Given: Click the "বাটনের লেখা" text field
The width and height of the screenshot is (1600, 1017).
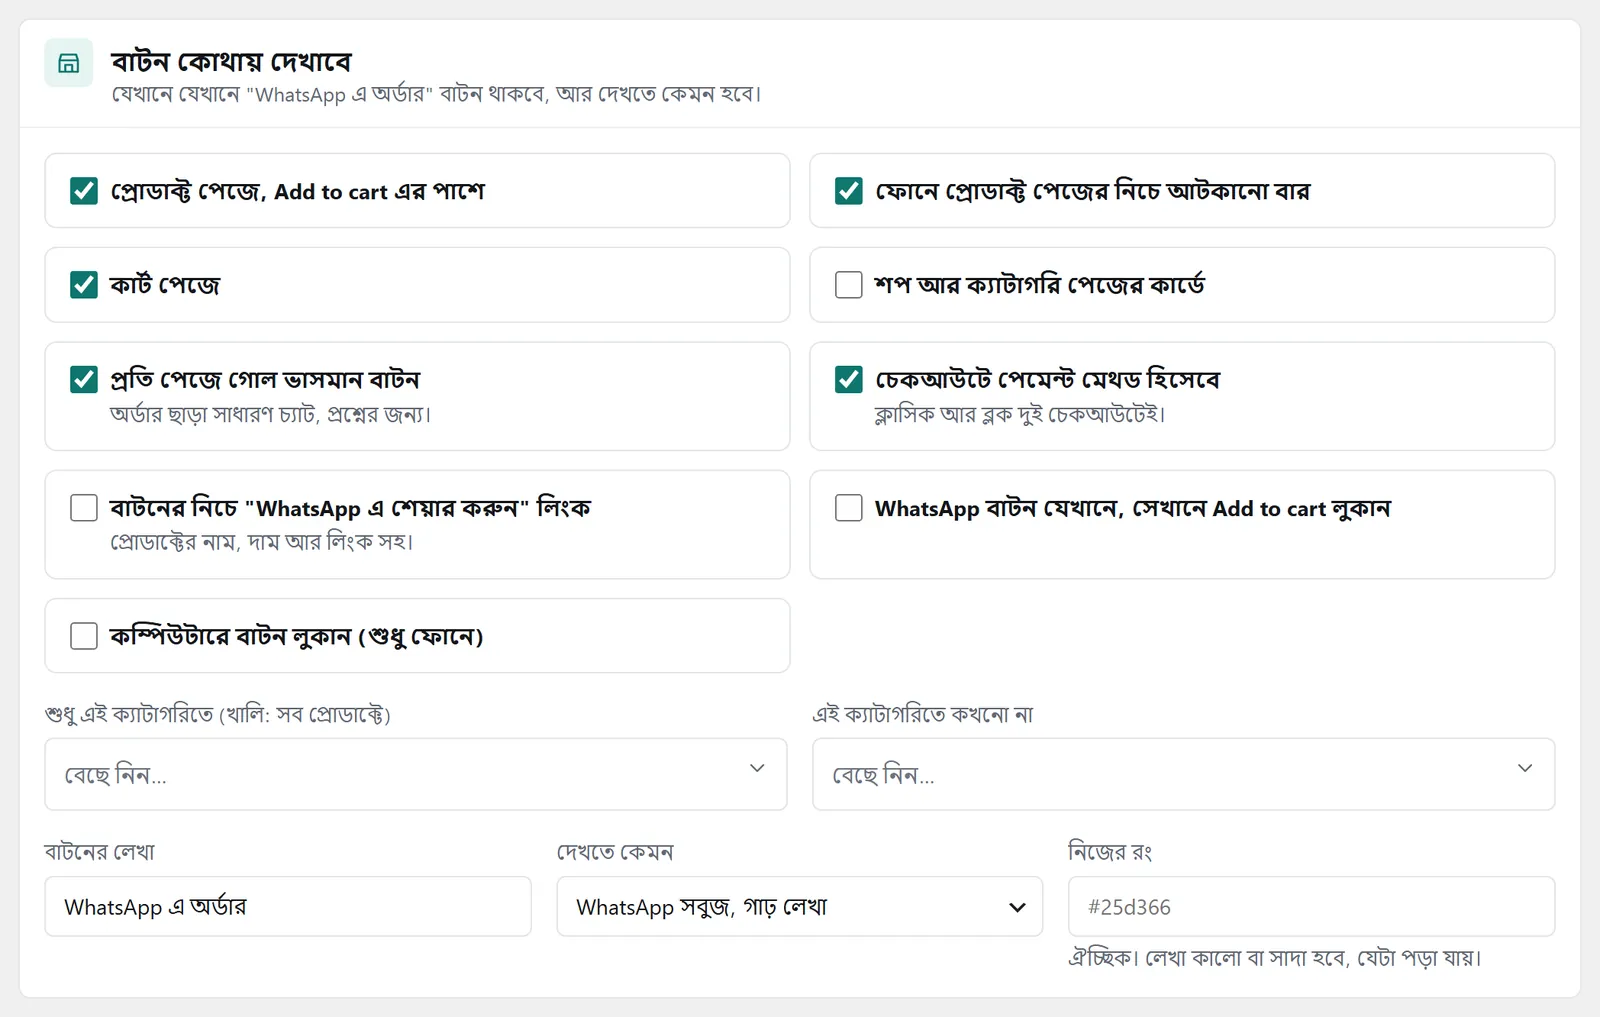Looking at the screenshot, I should tap(288, 907).
